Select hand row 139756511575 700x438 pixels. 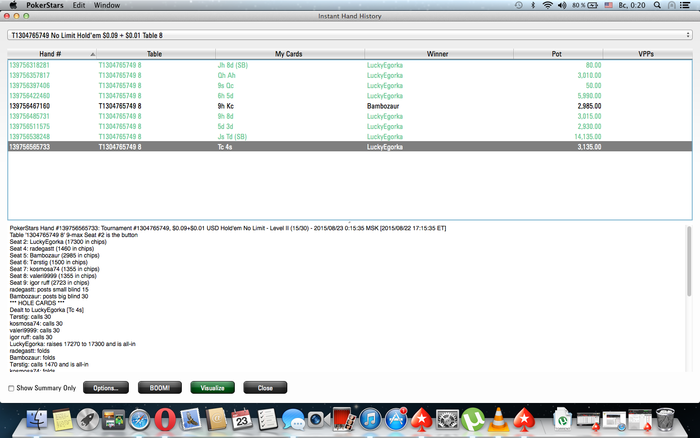350,127
